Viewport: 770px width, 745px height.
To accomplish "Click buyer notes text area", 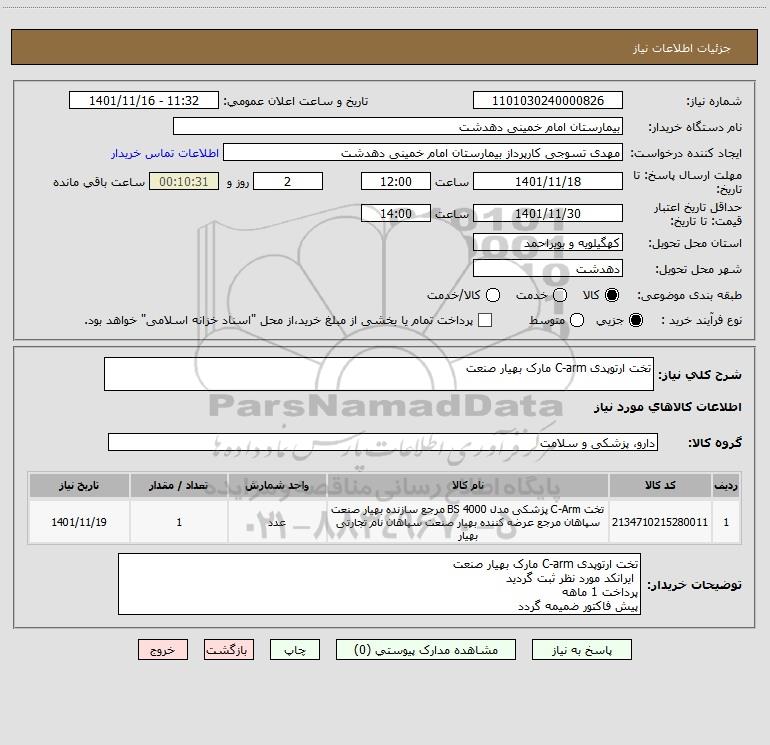I will coord(379,584).
